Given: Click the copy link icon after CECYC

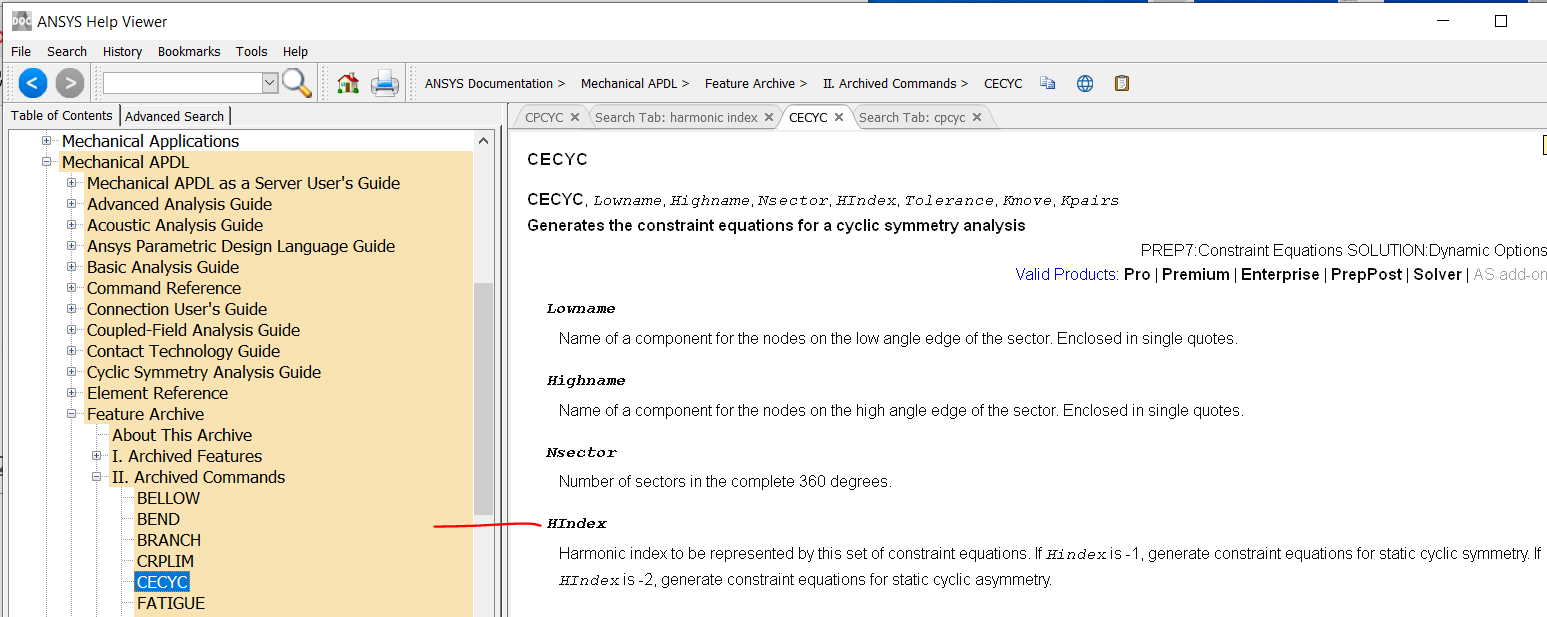Looking at the screenshot, I should [1047, 83].
